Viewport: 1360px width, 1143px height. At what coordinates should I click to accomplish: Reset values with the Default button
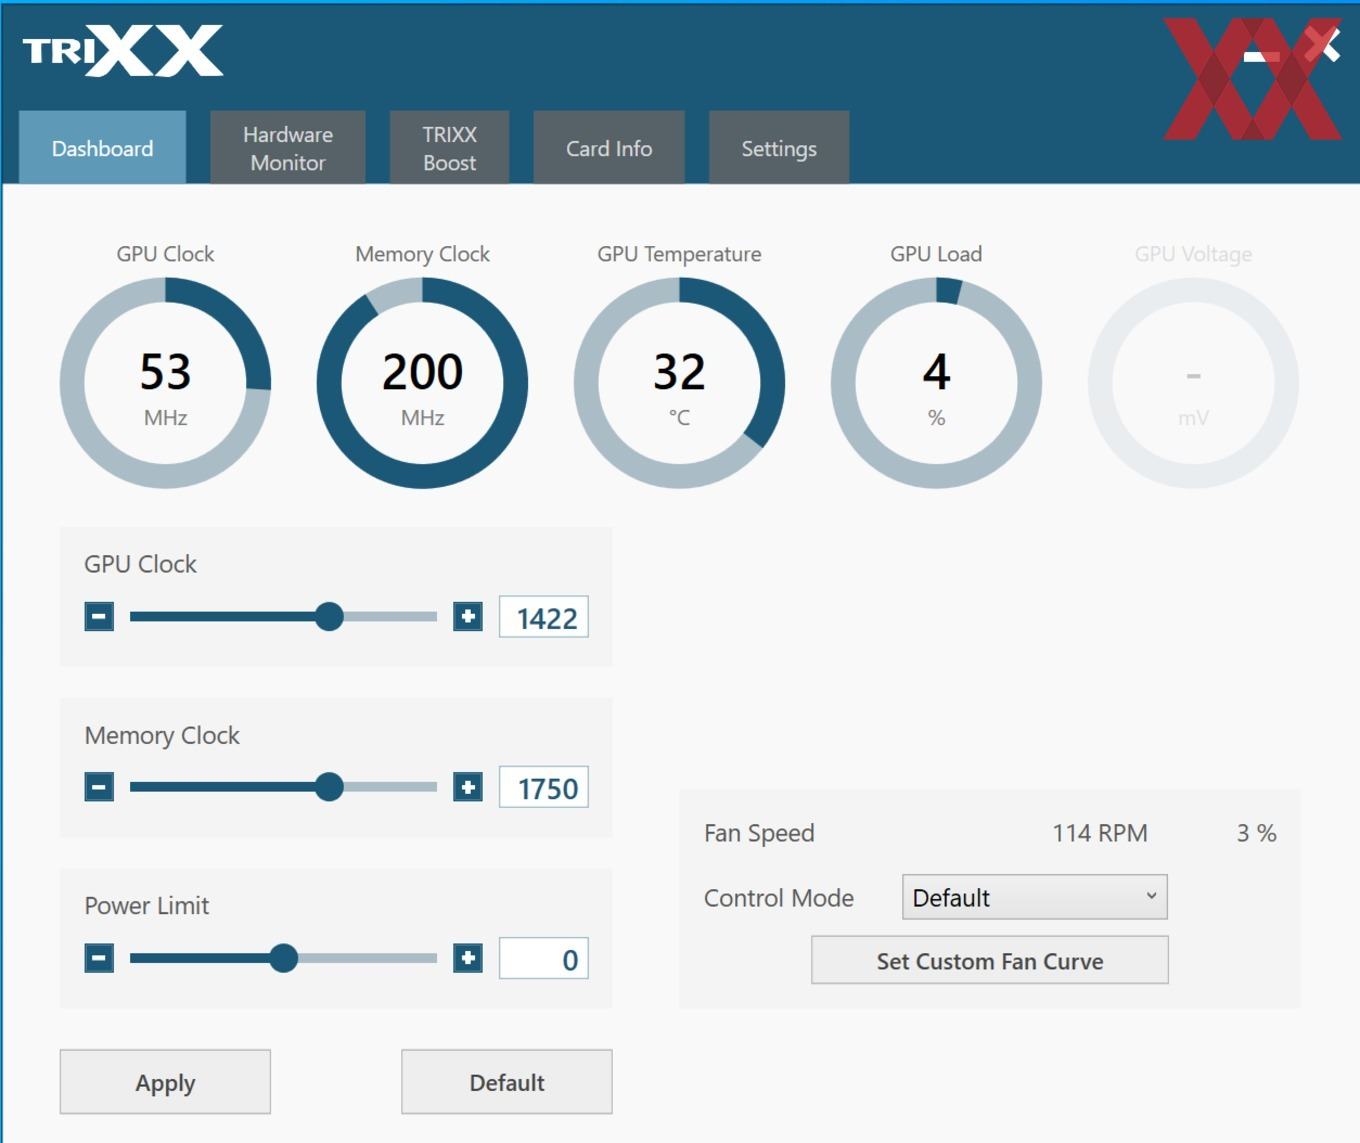coord(507,1082)
